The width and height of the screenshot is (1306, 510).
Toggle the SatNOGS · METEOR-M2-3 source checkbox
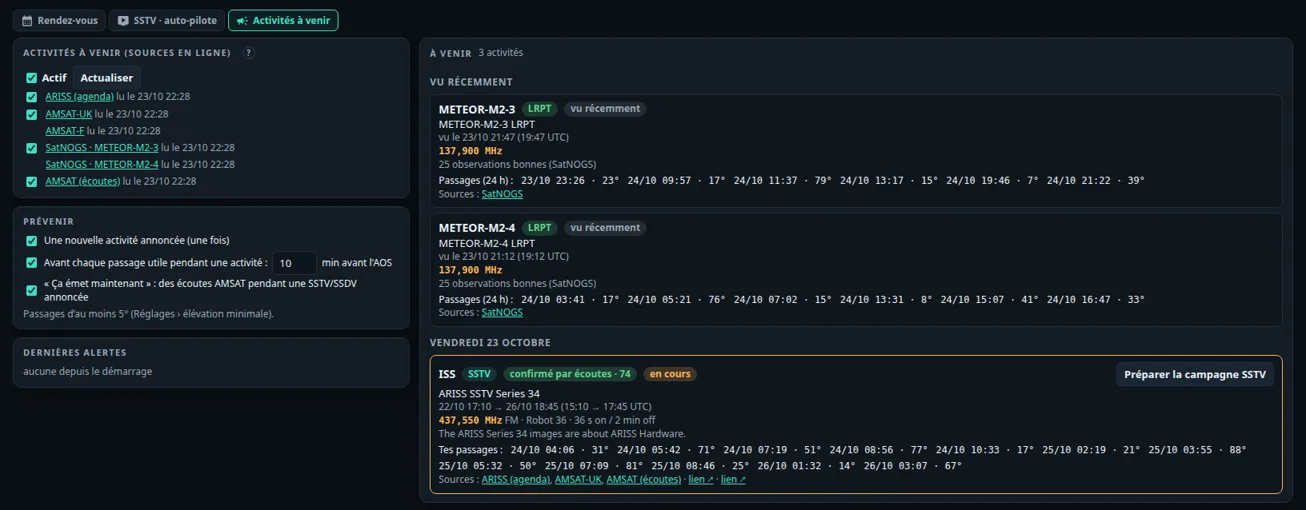click(x=31, y=148)
